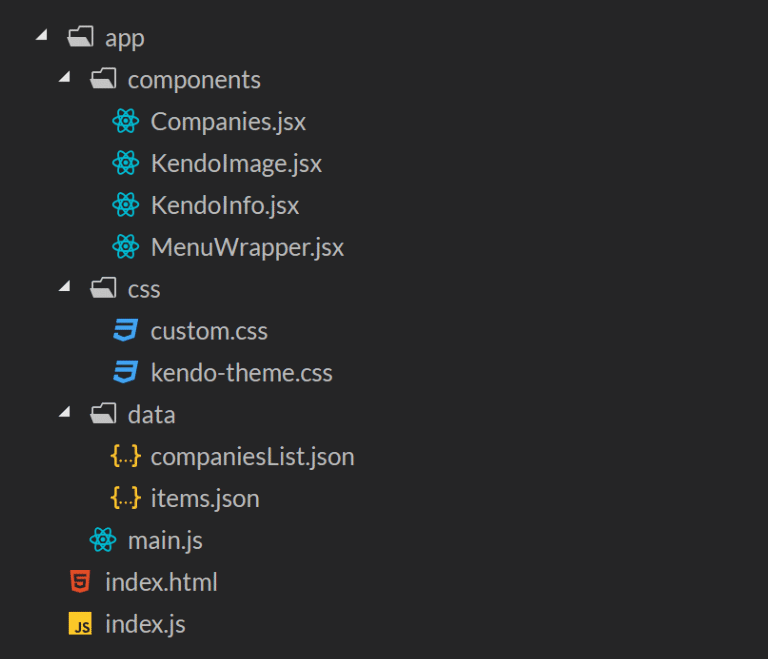
Task: Collapse the components folder arrow
Action: [x=65, y=76]
